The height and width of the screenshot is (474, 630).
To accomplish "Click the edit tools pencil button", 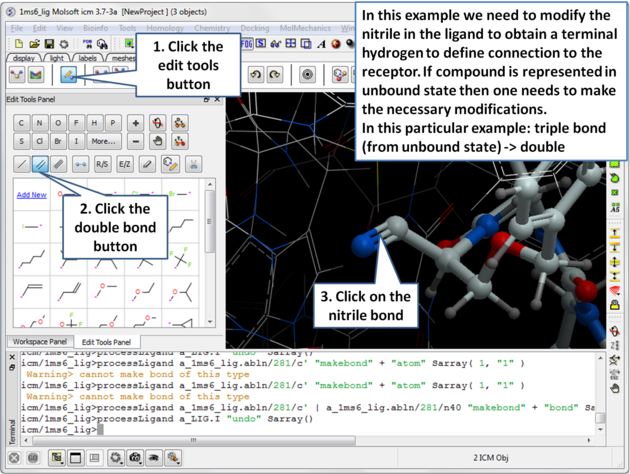I will (67, 75).
